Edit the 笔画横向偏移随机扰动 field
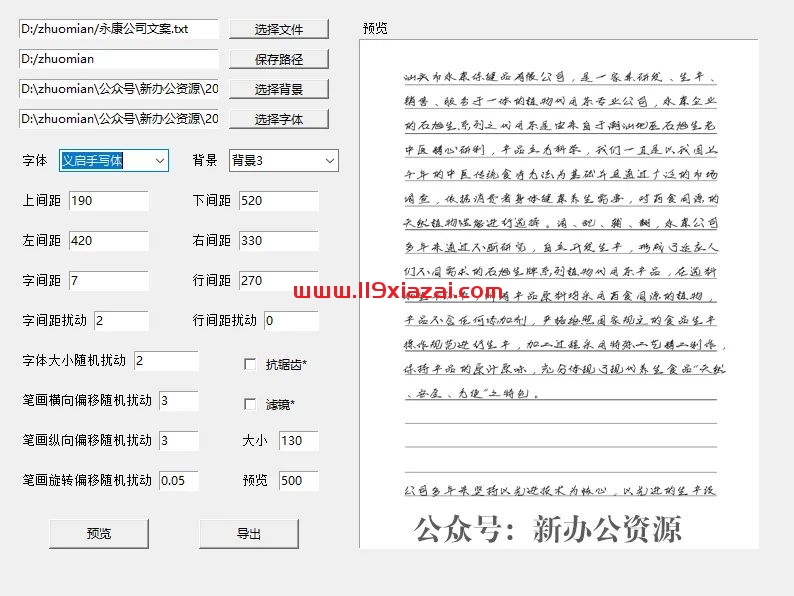Screen dimensions: 794x596 tap(179, 401)
